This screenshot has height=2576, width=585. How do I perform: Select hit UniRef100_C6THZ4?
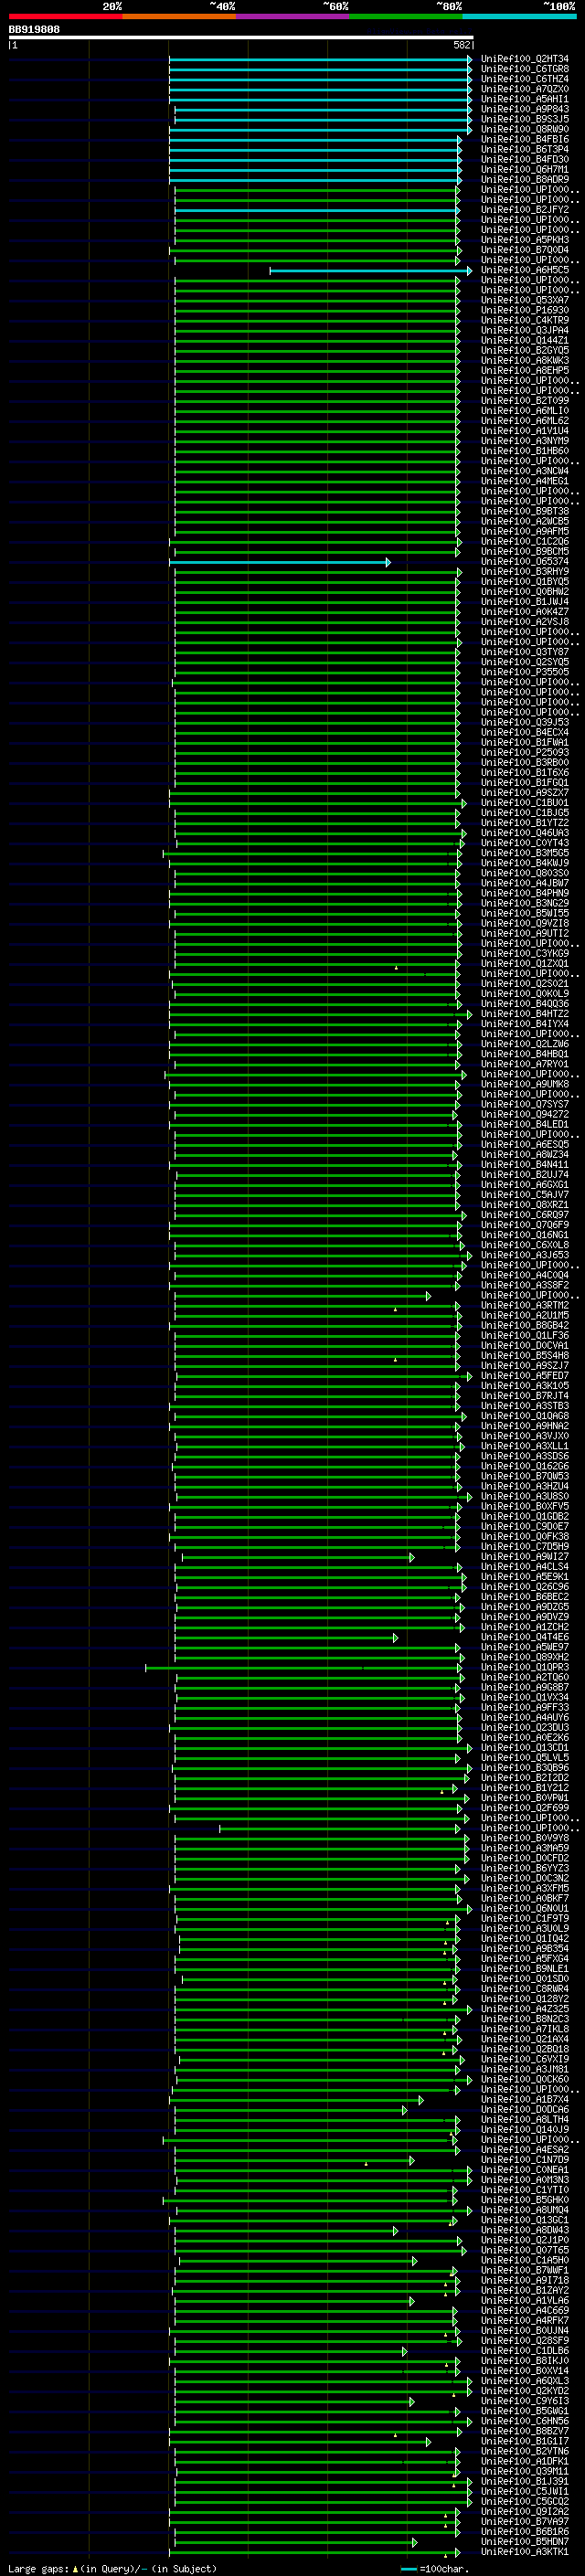click(525, 79)
